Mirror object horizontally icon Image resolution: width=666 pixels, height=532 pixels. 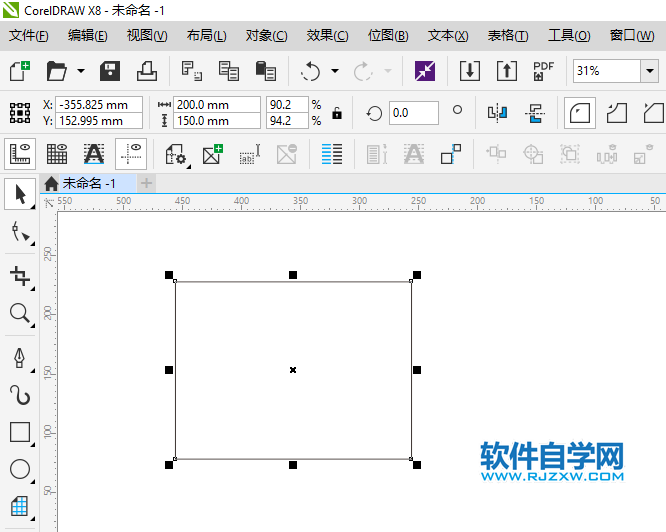(x=497, y=113)
